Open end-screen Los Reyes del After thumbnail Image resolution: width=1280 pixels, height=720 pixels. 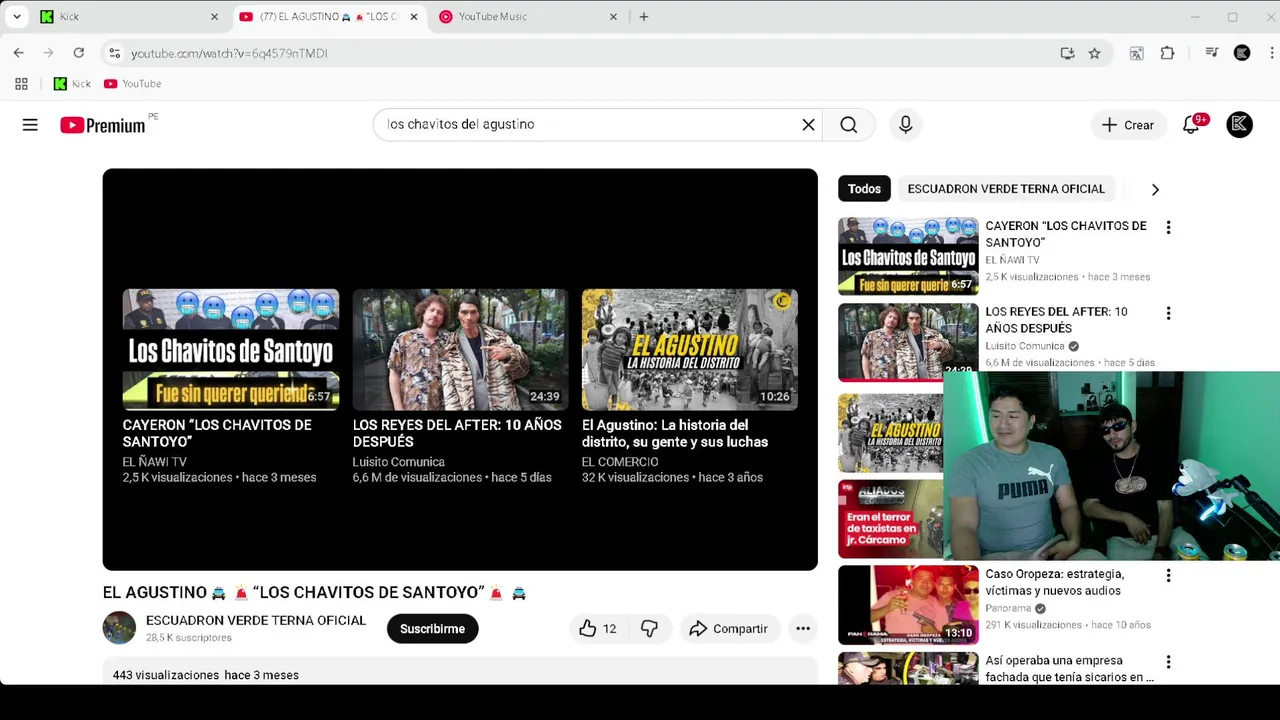[x=460, y=350]
